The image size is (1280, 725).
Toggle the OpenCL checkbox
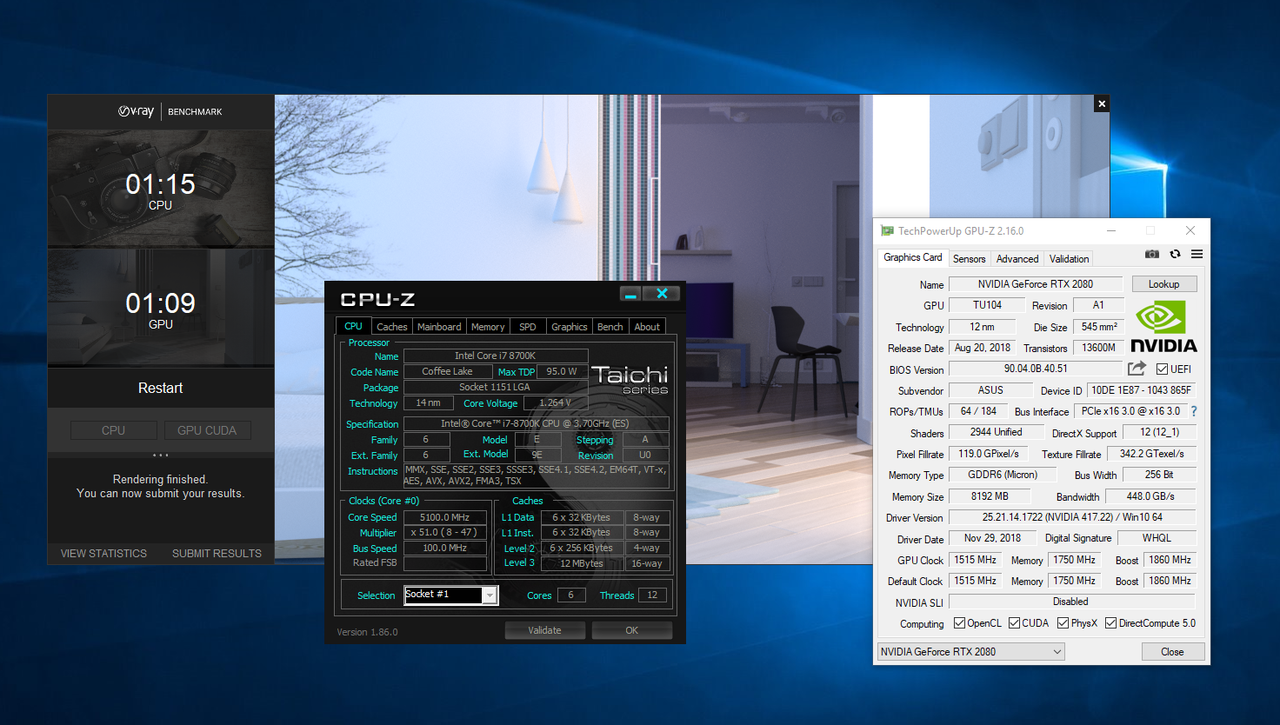(x=959, y=623)
